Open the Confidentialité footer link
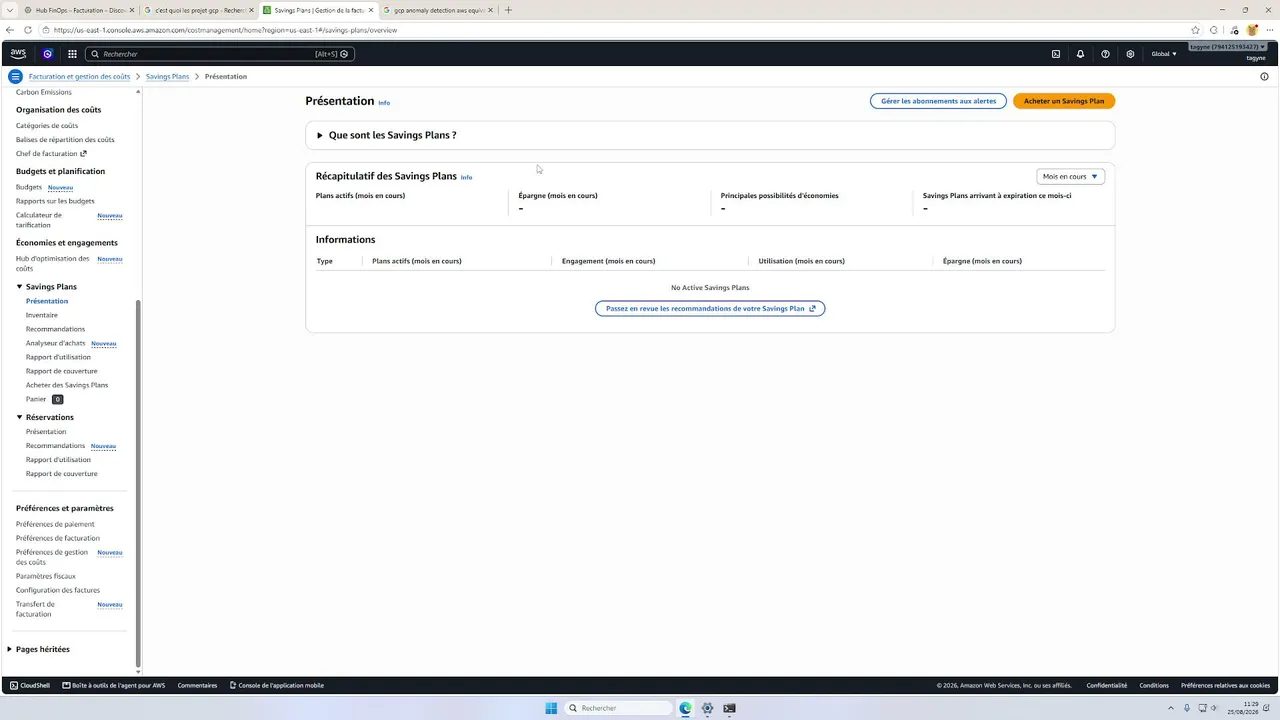The width and height of the screenshot is (1280, 720). pyautogui.click(x=1106, y=685)
